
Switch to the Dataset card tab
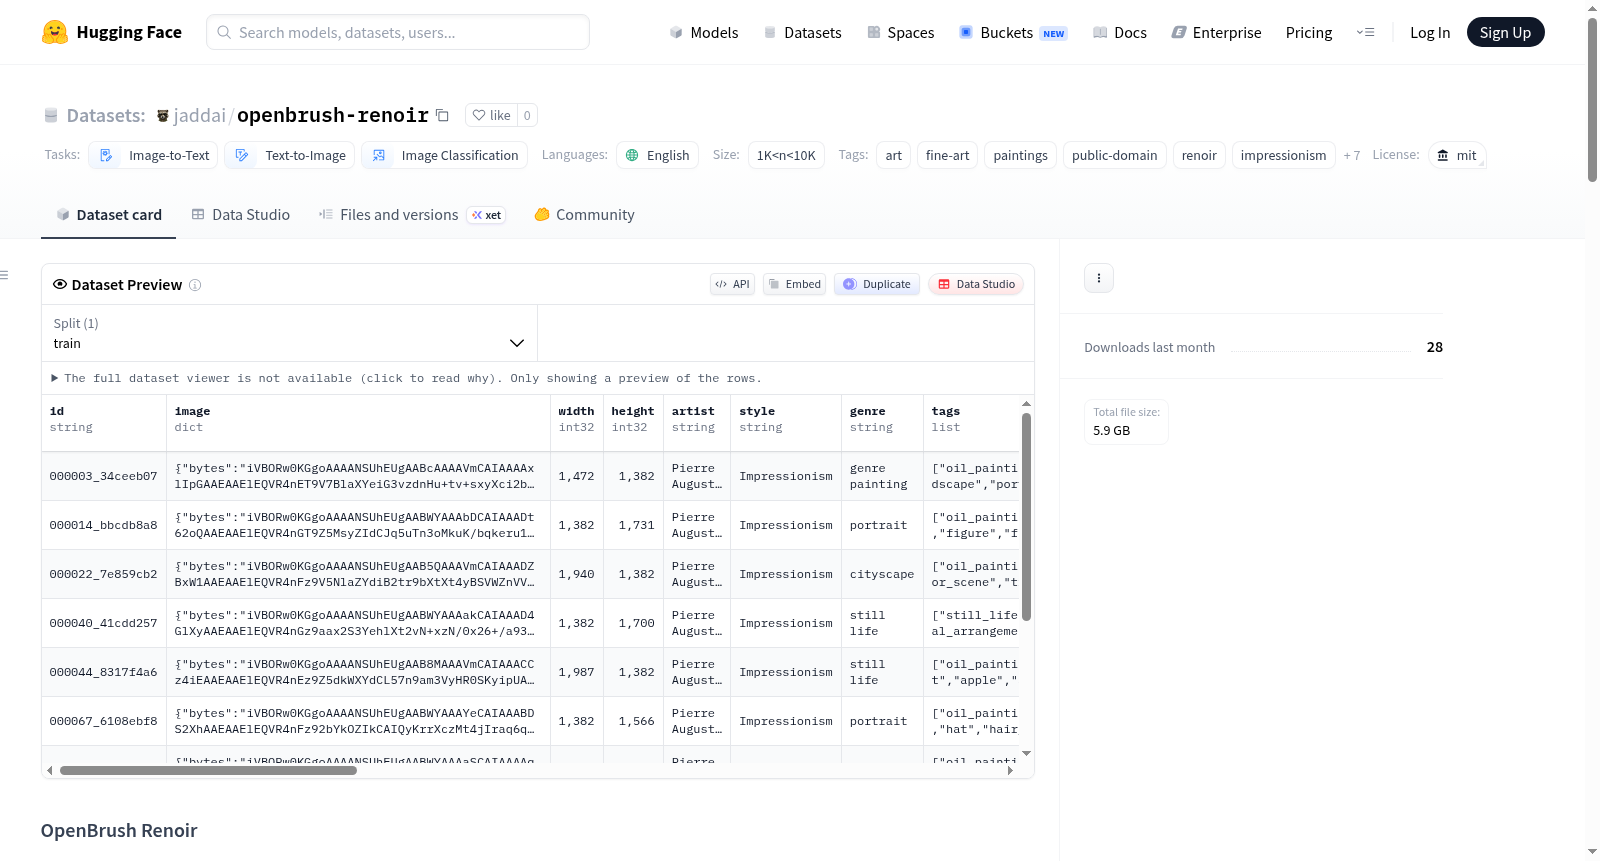pyautogui.click(x=108, y=215)
